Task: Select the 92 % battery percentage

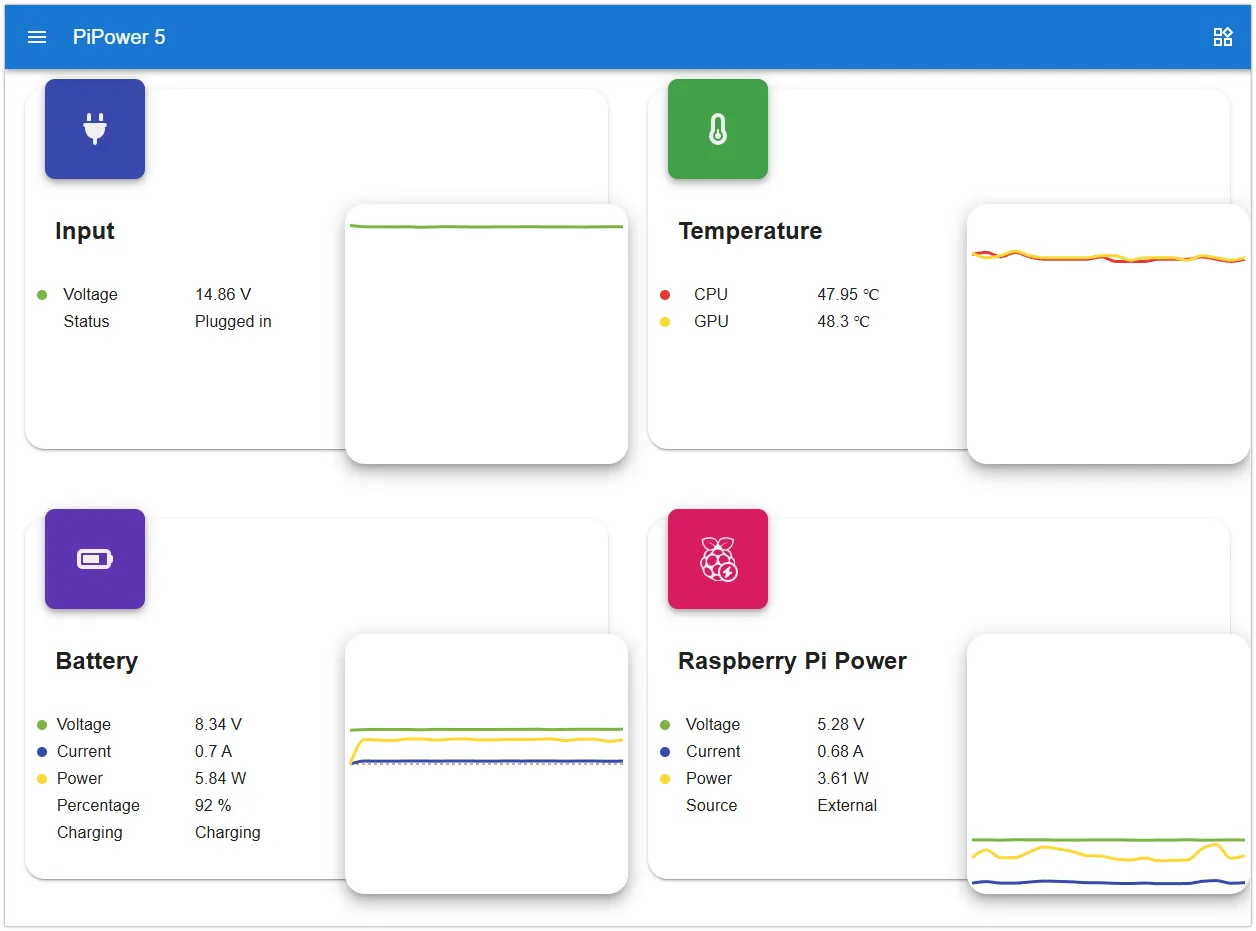Action: 213,806
